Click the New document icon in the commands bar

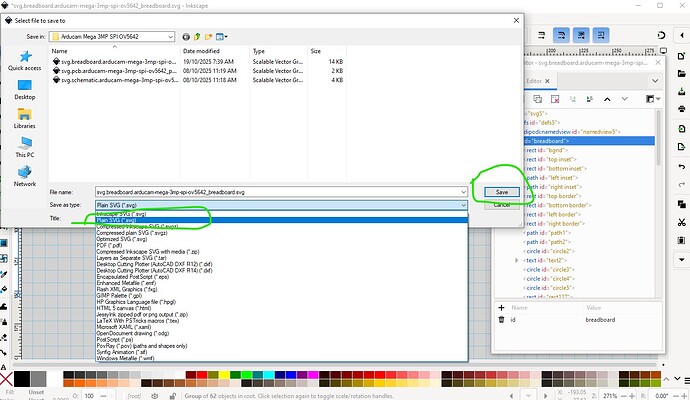[x=682, y=56]
